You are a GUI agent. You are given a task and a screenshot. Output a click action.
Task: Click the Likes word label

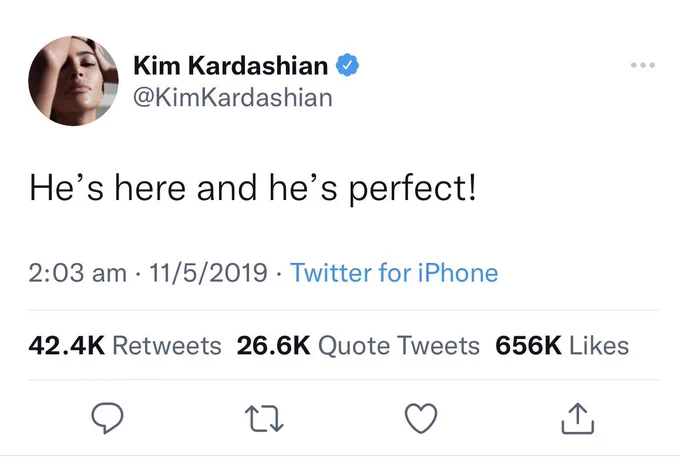599,346
